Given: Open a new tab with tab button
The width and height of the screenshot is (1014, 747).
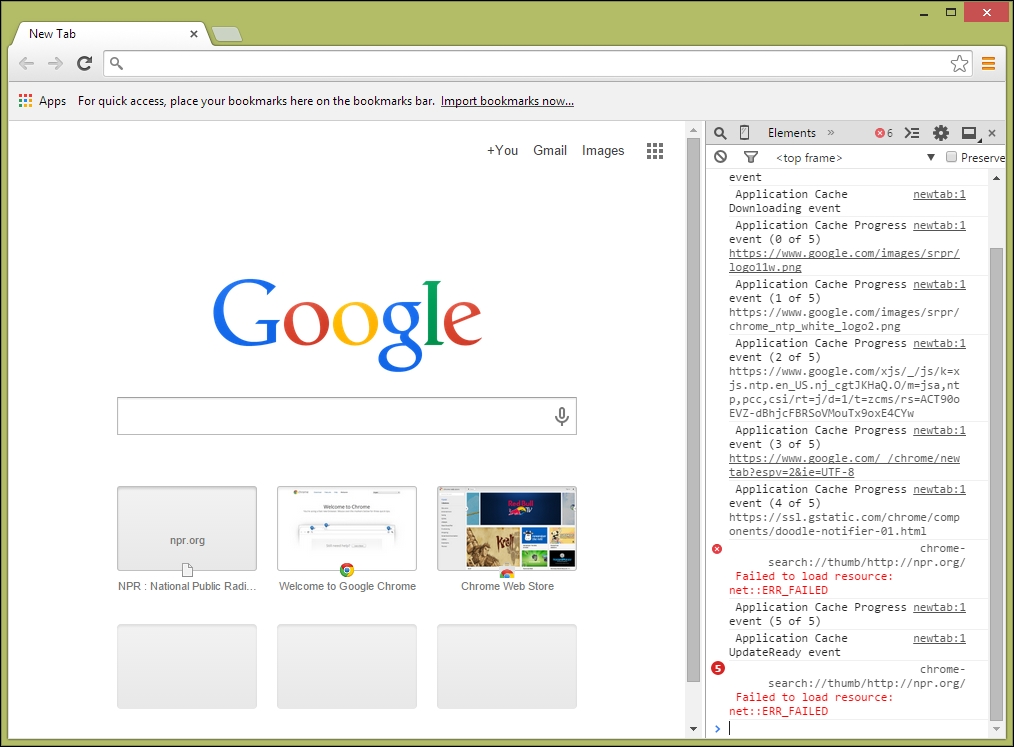Looking at the screenshot, I should tap(227, 34).
